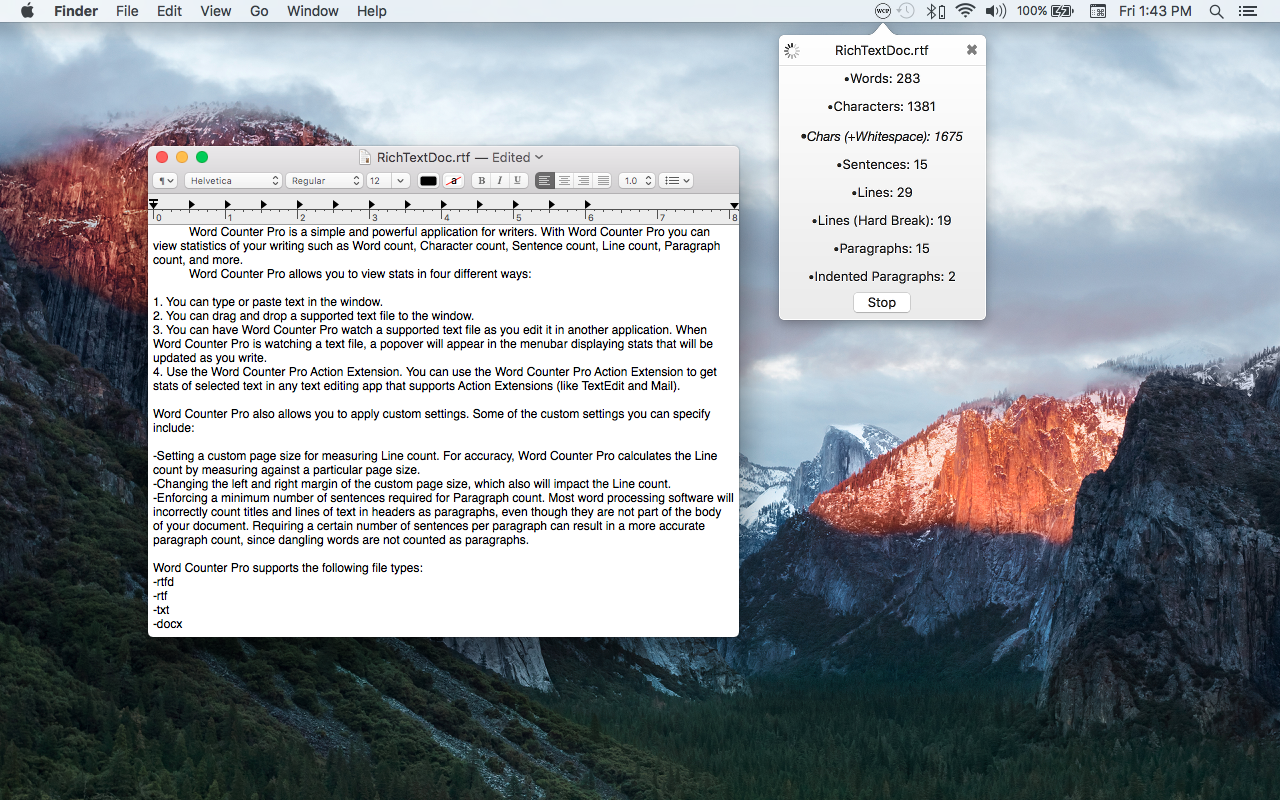Viewport: 1280px width, 800px height.
Task: Open Notification Center list icon
Action: click(x=1247, y=11)
